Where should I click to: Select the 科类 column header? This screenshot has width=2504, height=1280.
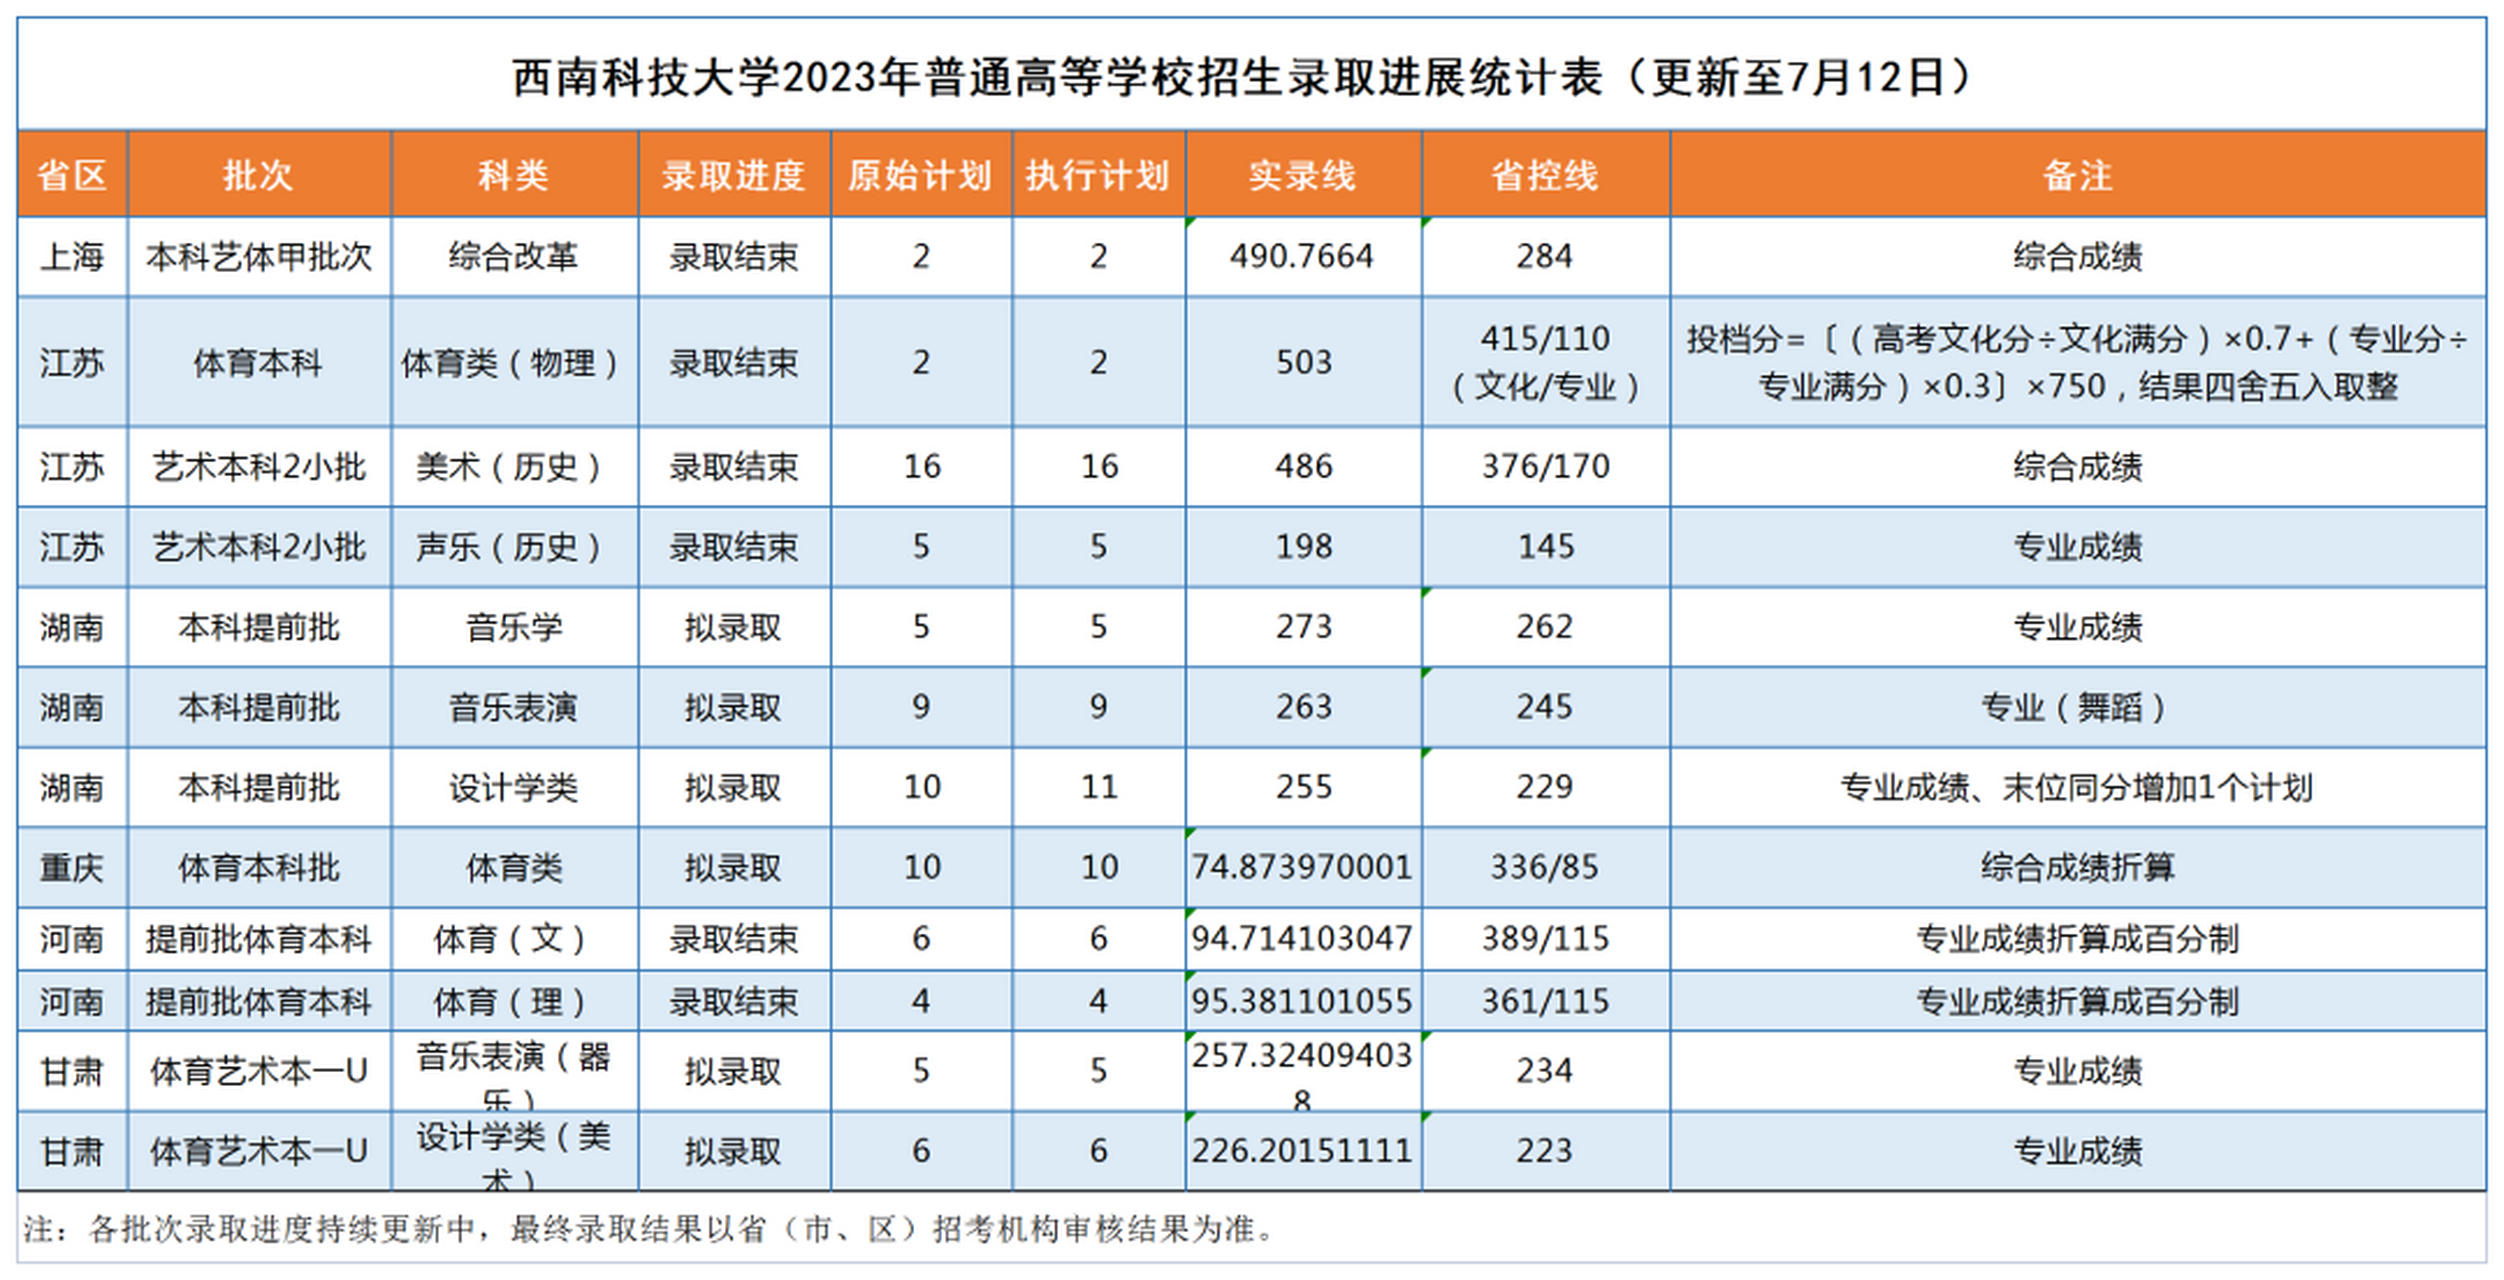click(513, 174)
